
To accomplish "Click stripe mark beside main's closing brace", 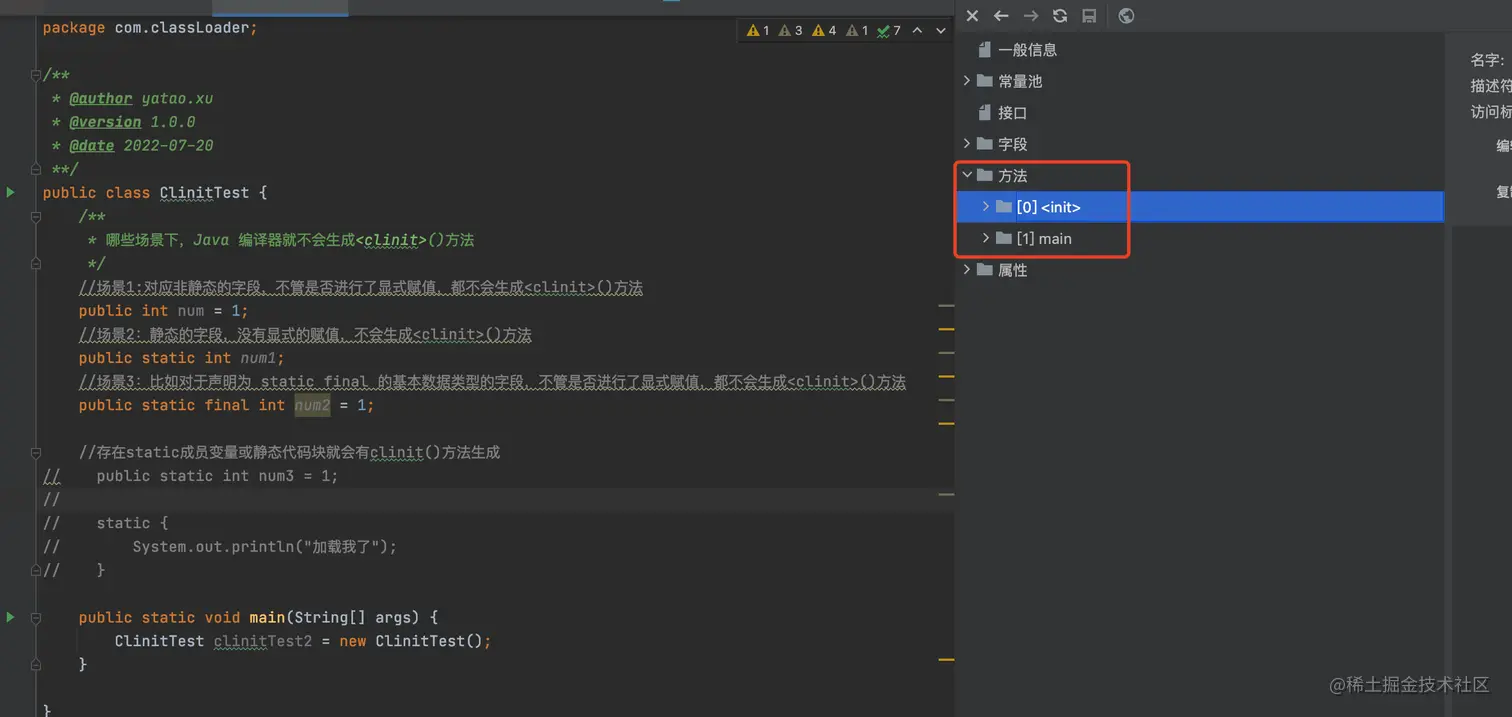I will (946, 659).
